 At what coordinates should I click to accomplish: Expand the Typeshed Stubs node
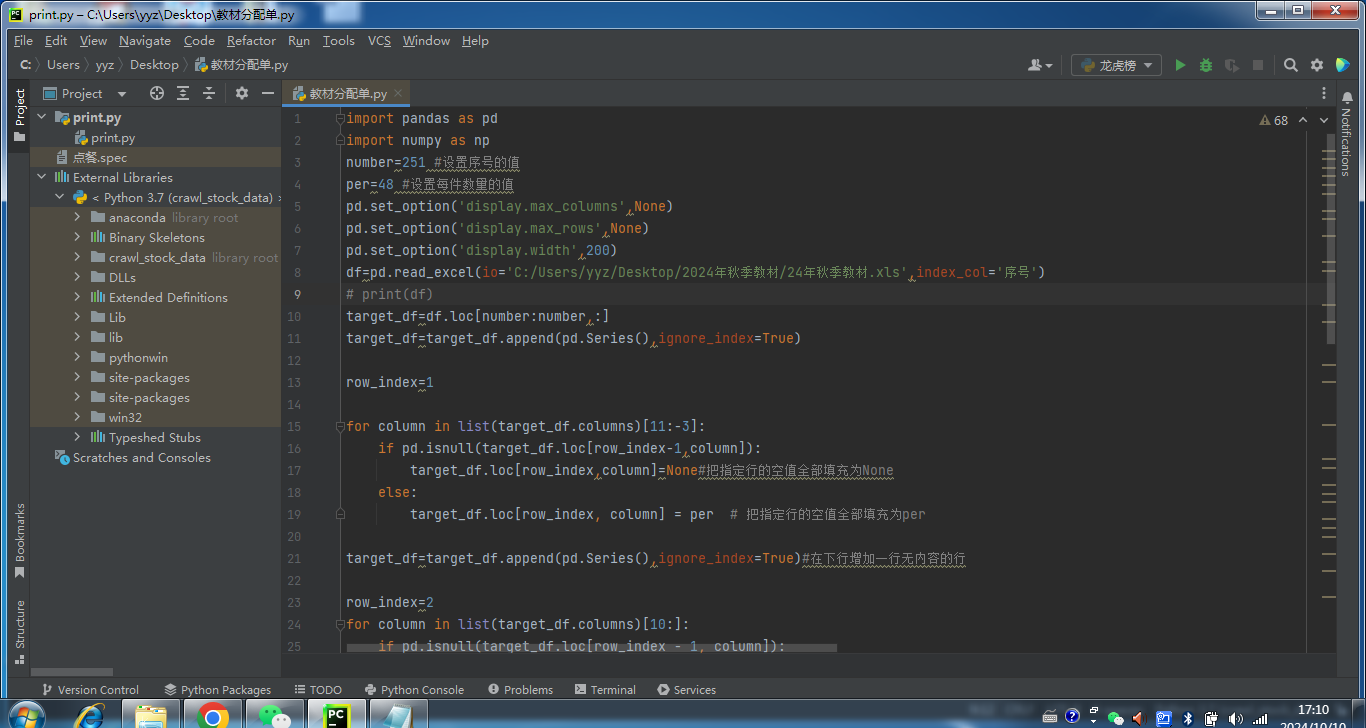(78, 438)
